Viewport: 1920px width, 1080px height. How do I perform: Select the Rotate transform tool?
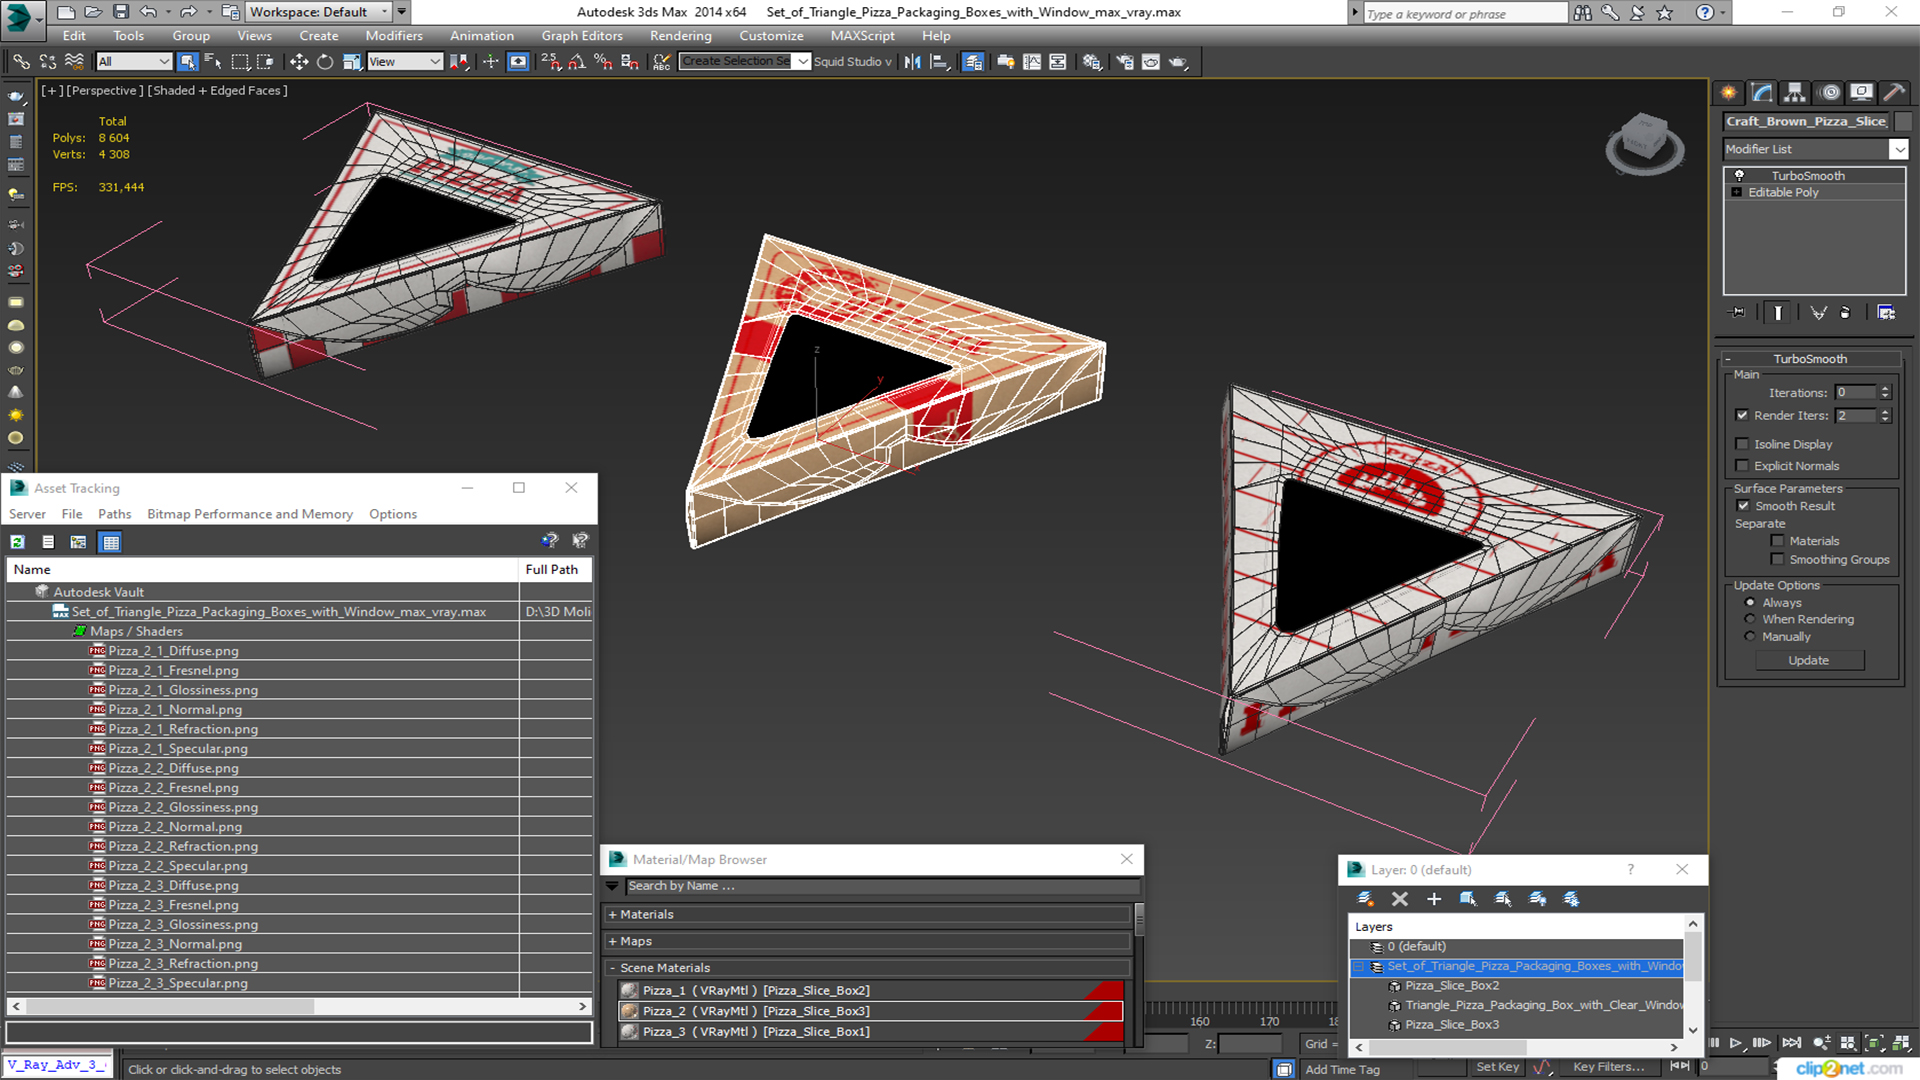tap(325, 62)
